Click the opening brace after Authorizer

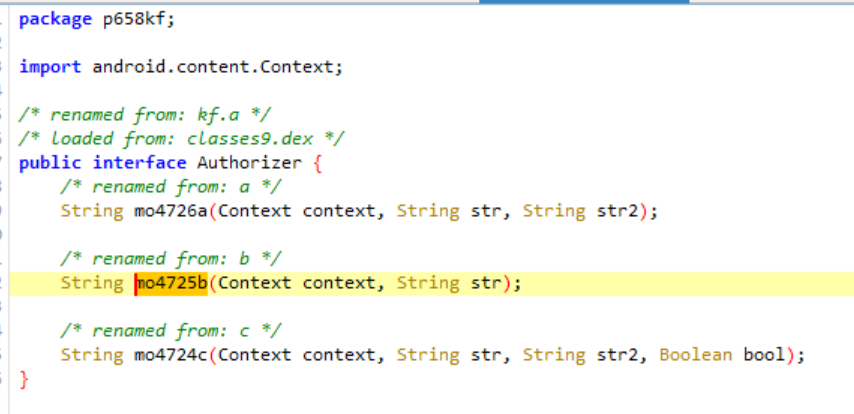point(317,163)
